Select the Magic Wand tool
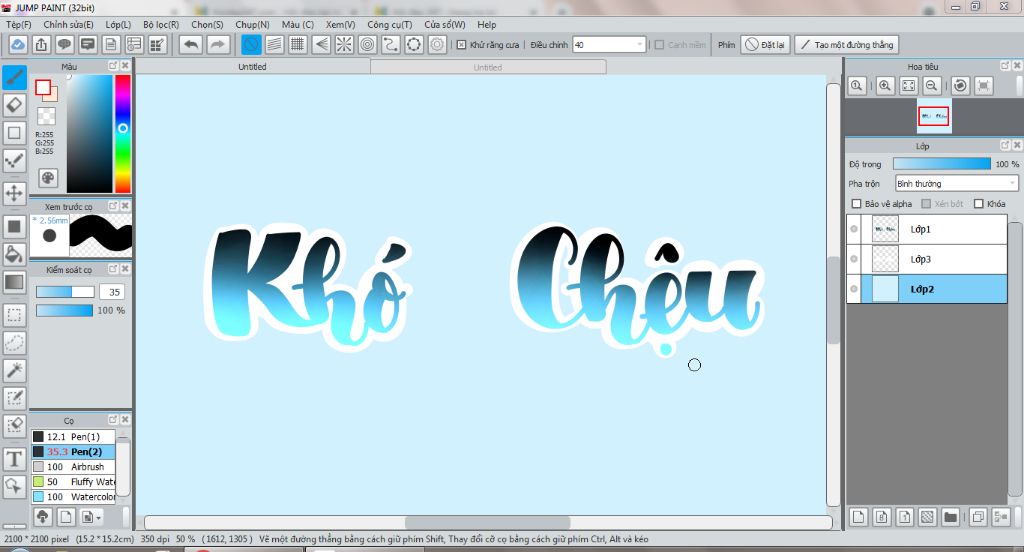The height and width of the screenshot is (552, 1024). [x=14, y=370]
